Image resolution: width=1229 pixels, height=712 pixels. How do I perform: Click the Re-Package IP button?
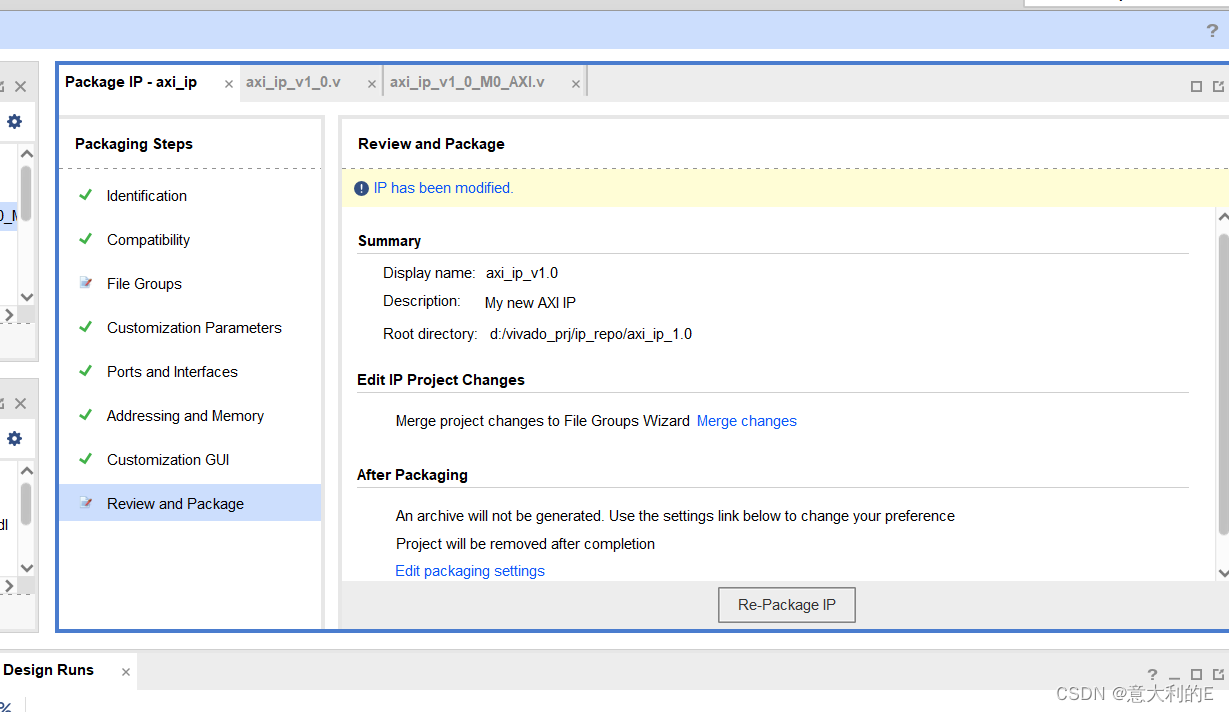pyautogui.click(x=787, y=605)
